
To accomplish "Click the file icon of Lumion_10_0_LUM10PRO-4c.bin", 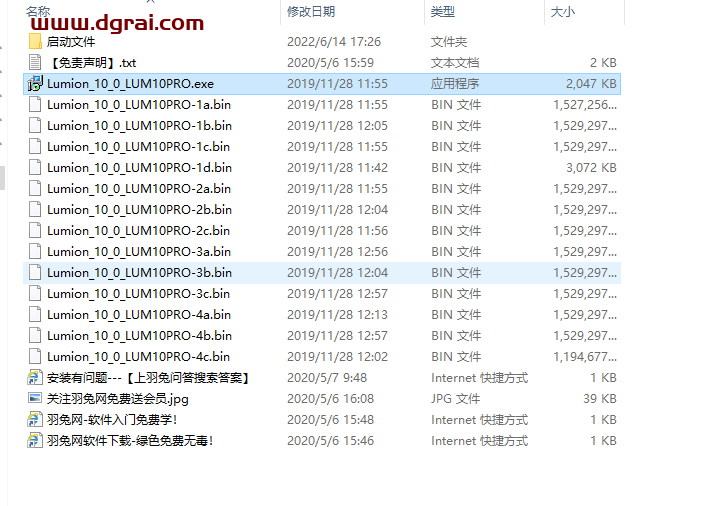I will pyautogui.click(x=35, y=357).
